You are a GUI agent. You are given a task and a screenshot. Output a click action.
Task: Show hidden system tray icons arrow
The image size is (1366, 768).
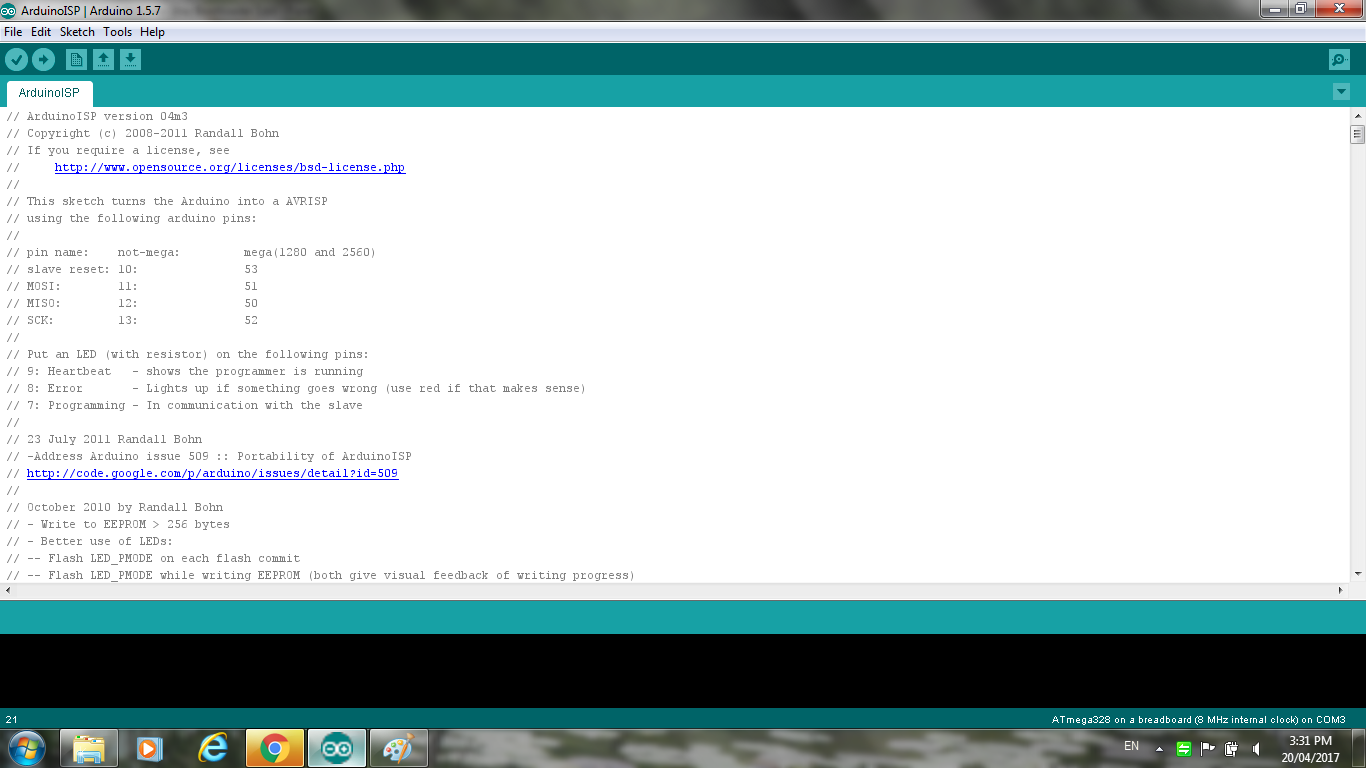coord(1159,748)
